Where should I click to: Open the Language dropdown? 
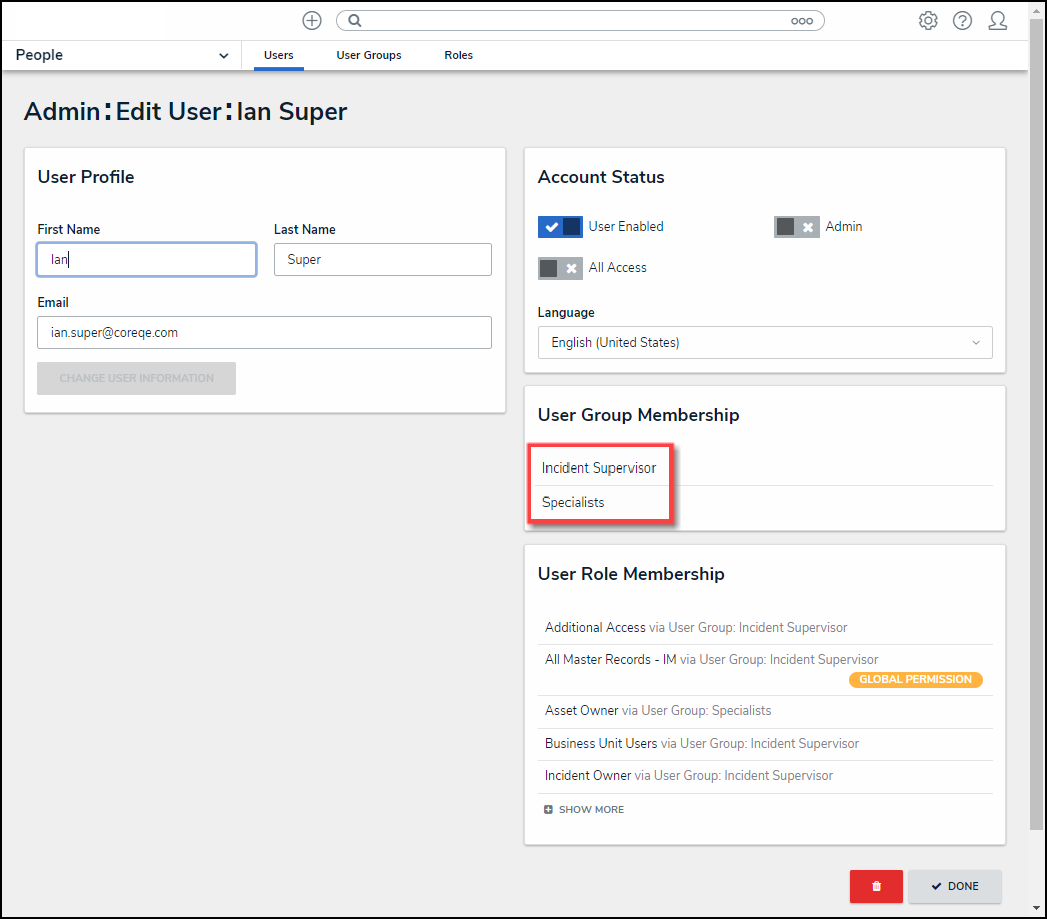[765, 342]
